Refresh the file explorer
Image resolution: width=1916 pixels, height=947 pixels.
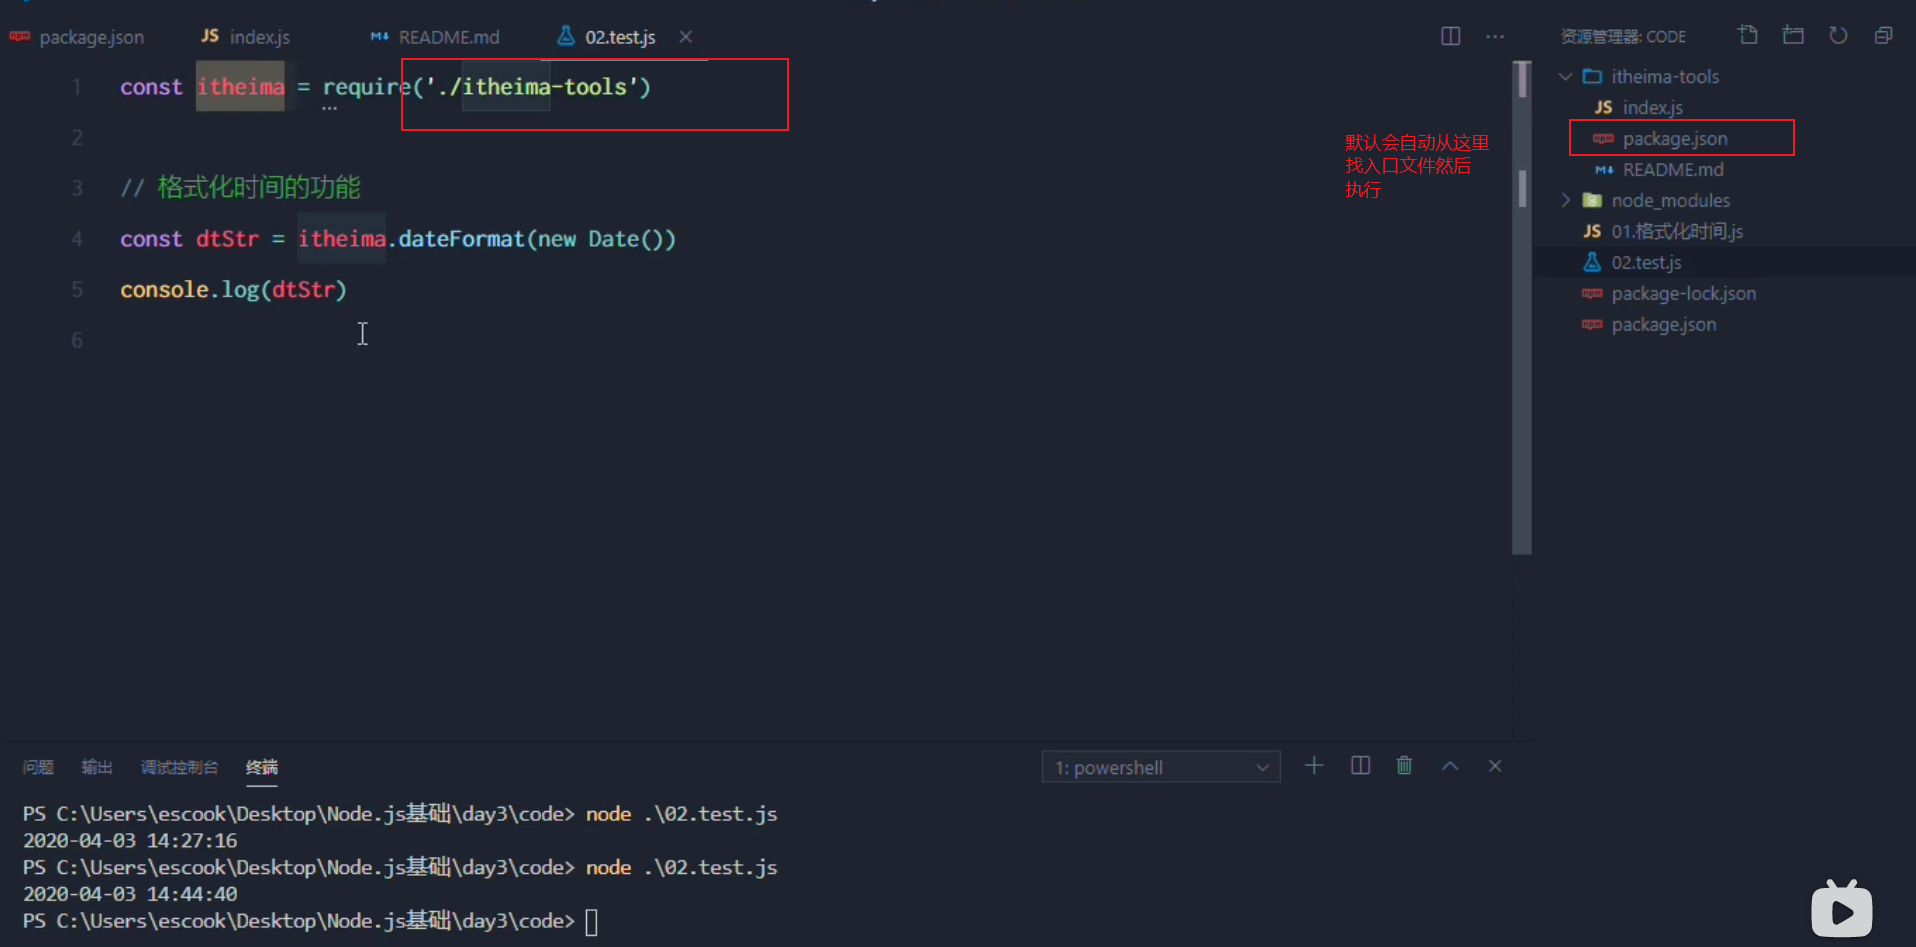1838,35
